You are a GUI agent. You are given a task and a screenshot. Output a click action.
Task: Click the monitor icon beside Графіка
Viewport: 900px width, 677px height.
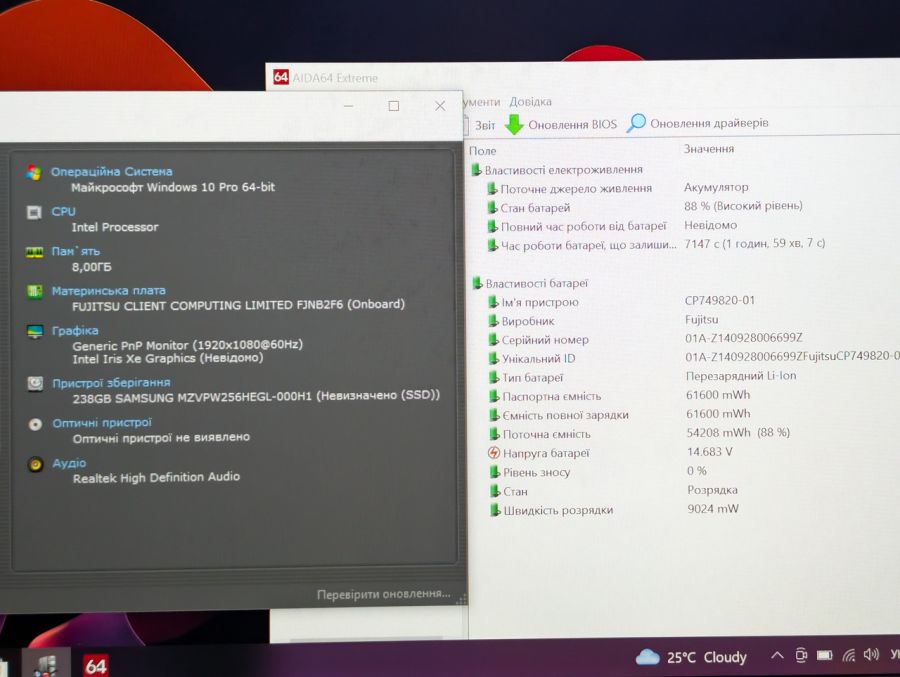click(x=35, y=332)
